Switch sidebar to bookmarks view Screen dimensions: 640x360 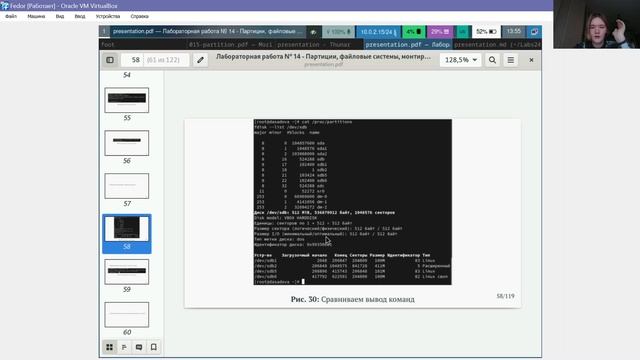pyautogui.click(x=153, y=347)
